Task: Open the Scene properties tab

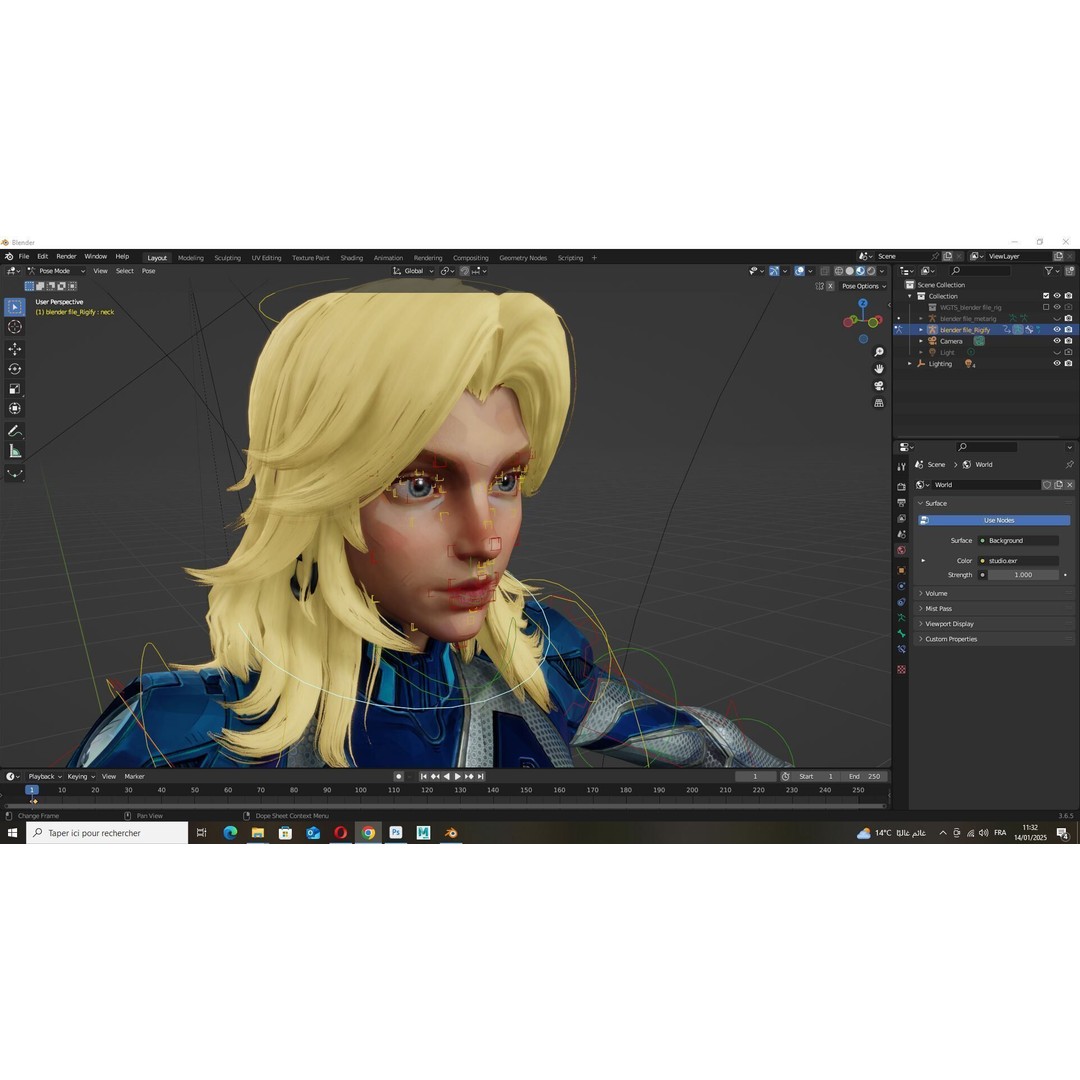Action: click(x=901, y=534)
